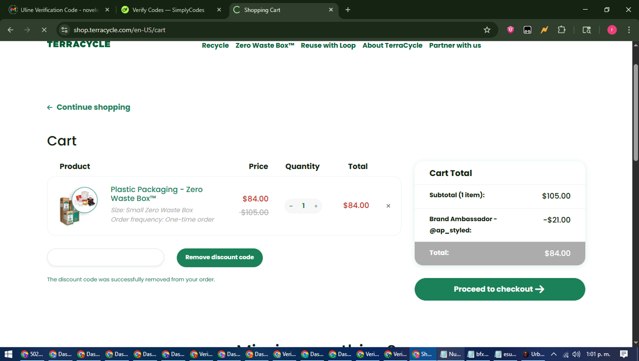Click the discount code input field
The height and width of the screenshot is (361, 639).
pyautogui.click(x=106, y=258)
